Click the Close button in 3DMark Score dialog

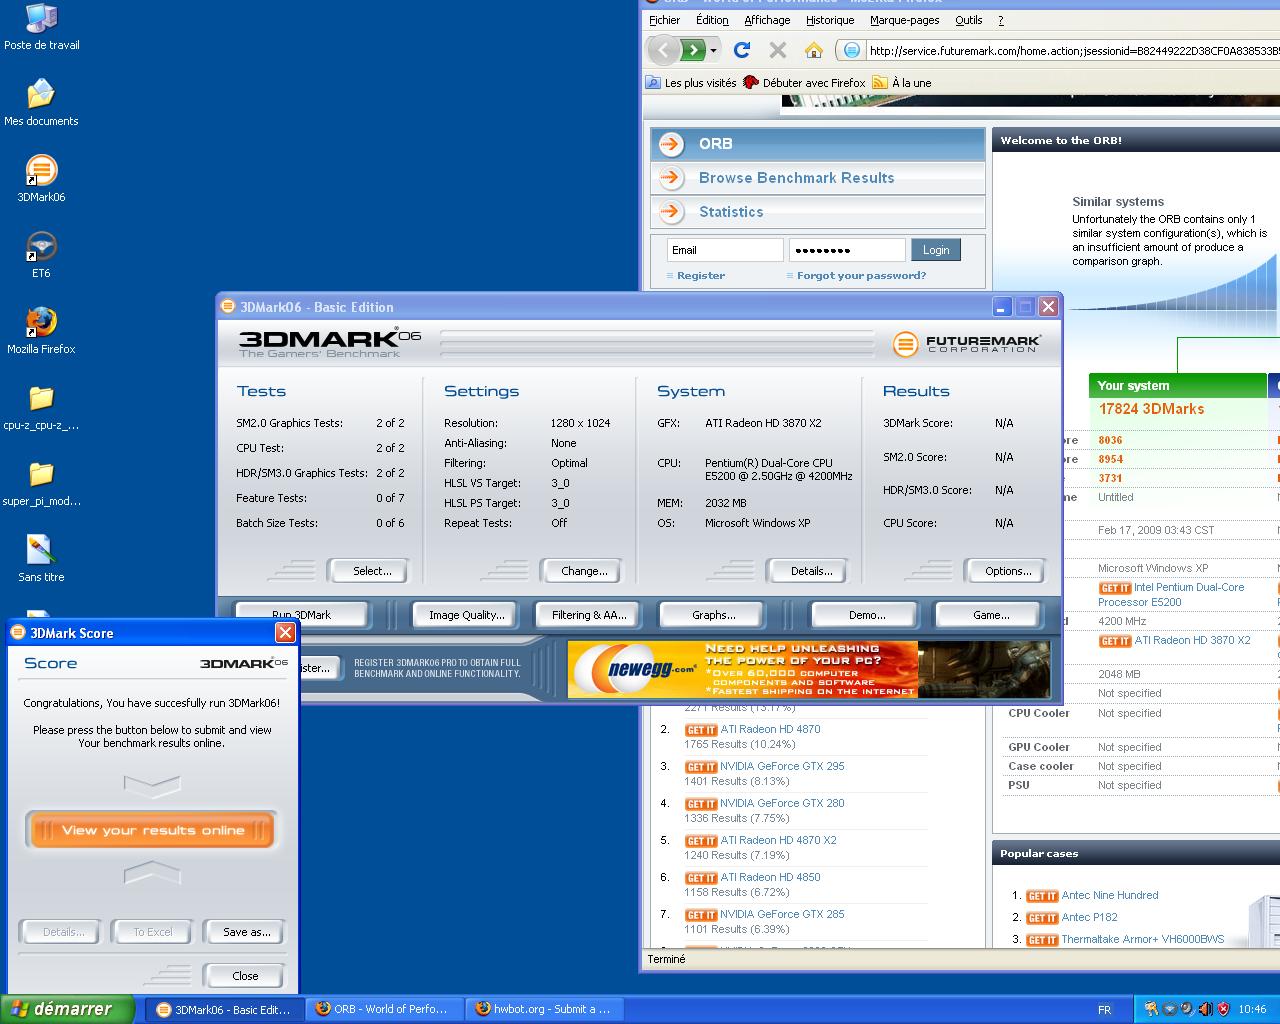pyautogui.click(x=244, y=976)
